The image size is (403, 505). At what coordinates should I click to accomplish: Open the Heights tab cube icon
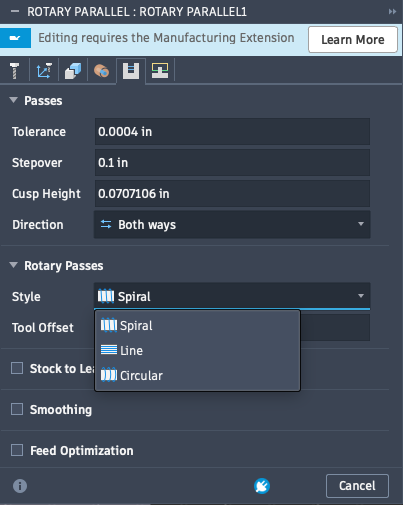pos(73,71)
